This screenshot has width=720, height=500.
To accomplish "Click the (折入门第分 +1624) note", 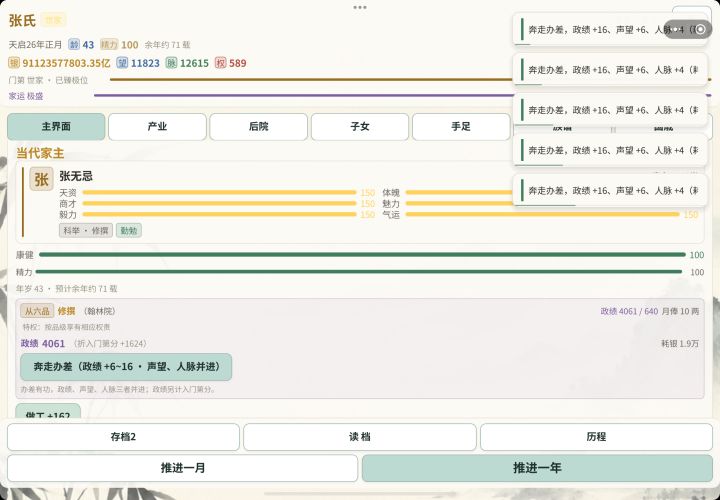I will [x=109, y=343].
